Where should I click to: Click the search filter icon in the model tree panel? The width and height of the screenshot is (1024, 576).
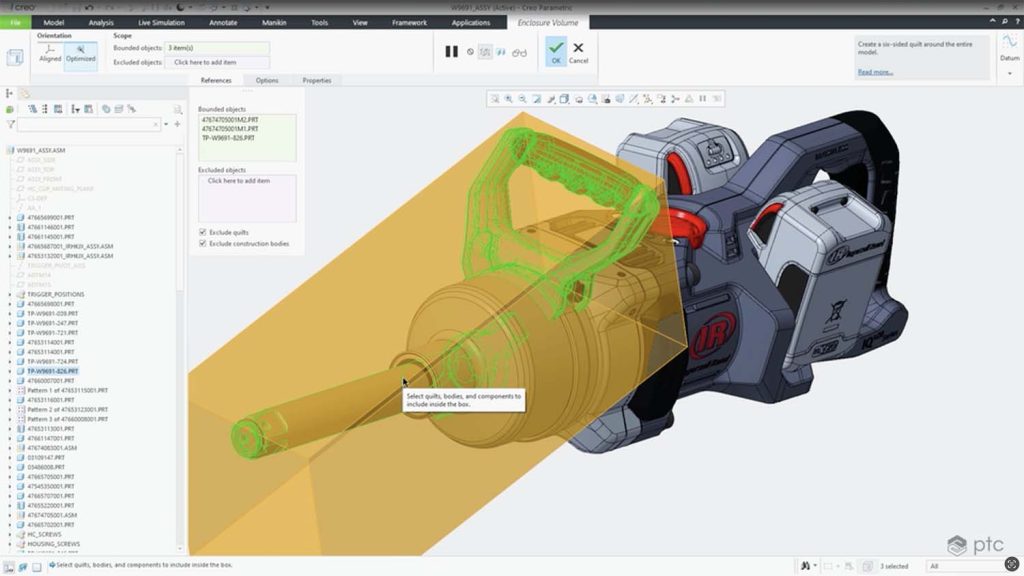pos(12,124)
